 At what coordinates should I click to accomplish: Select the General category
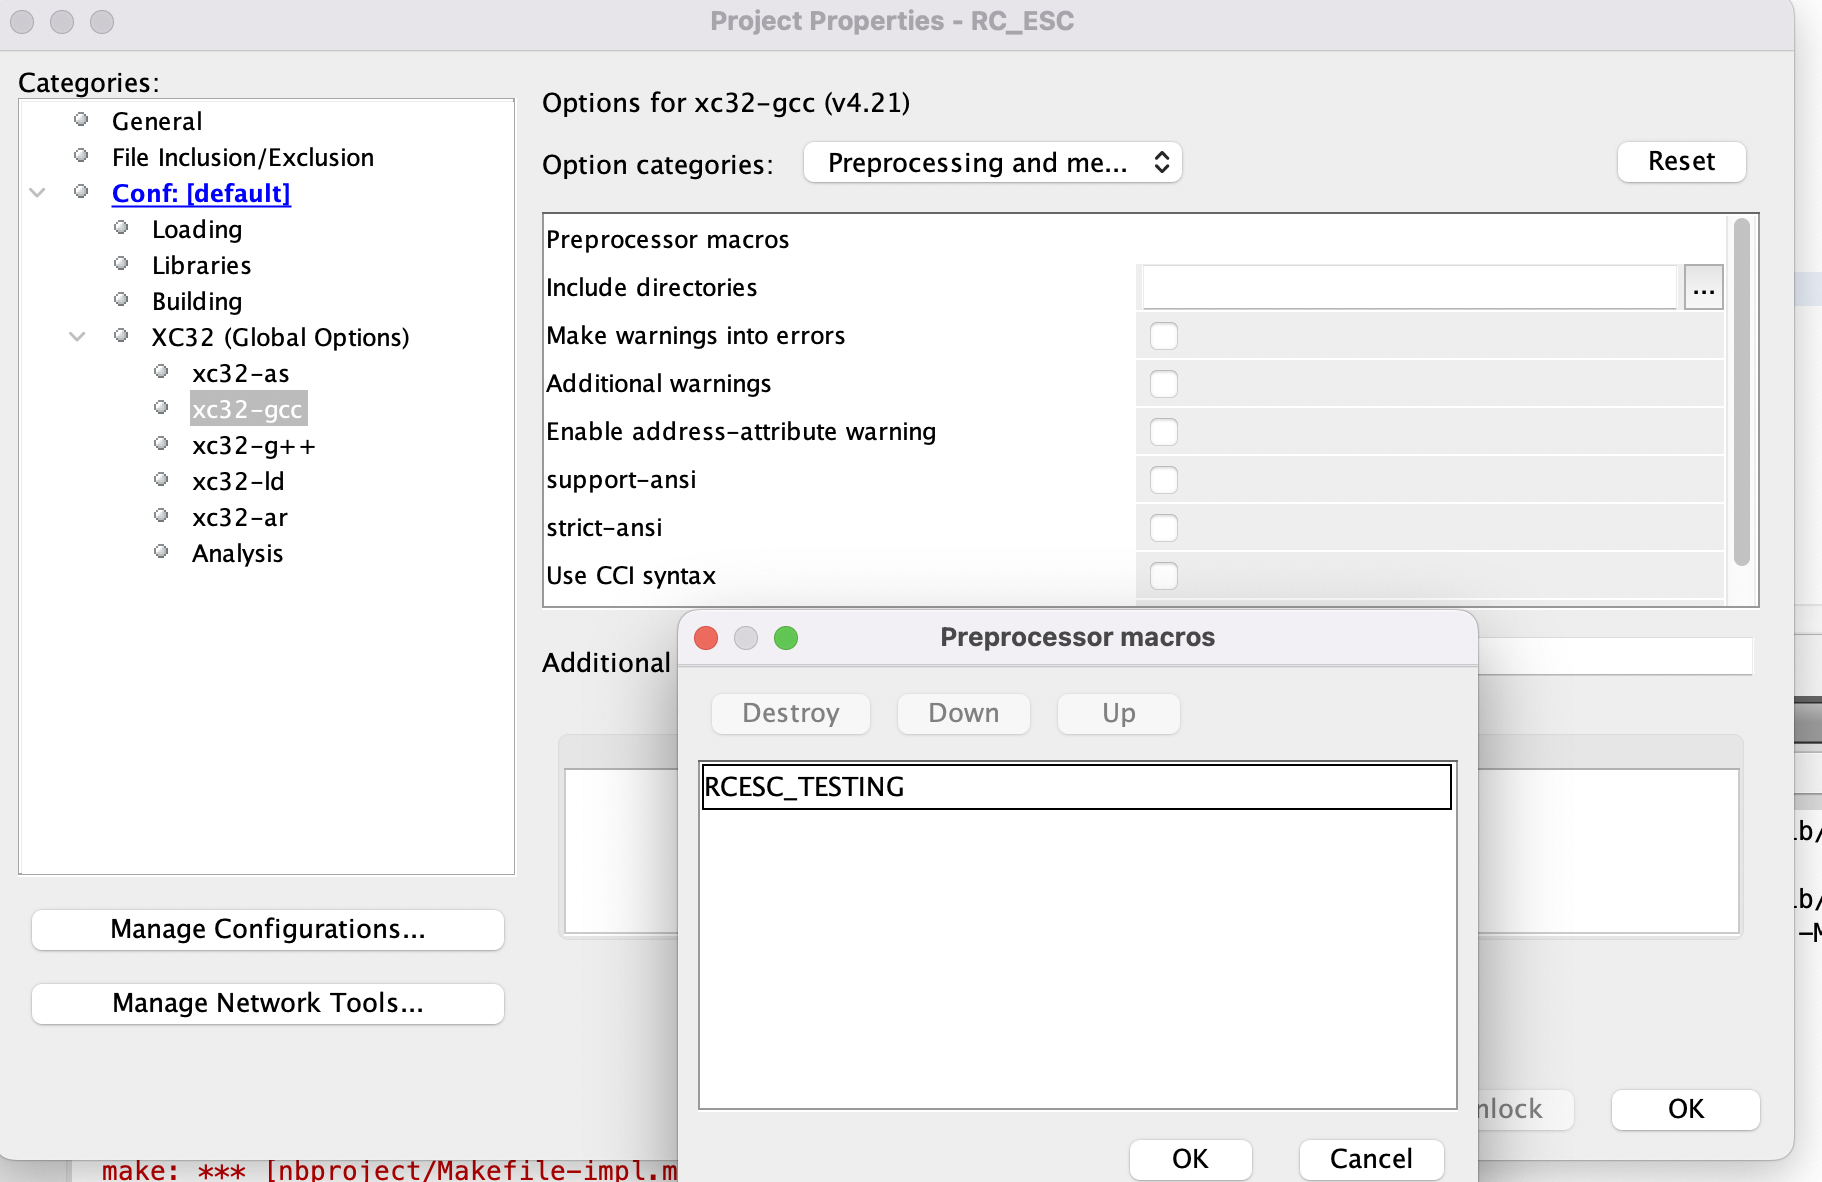(157, 121)
